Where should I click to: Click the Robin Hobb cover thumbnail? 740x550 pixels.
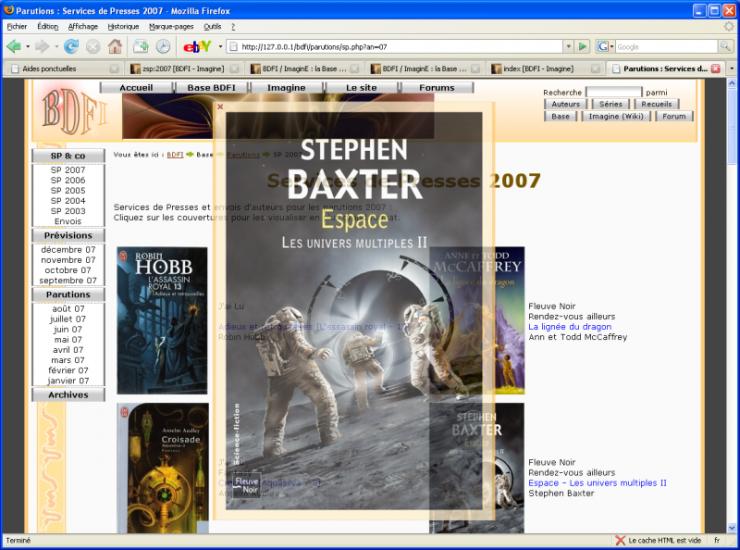tap(162, 320)
